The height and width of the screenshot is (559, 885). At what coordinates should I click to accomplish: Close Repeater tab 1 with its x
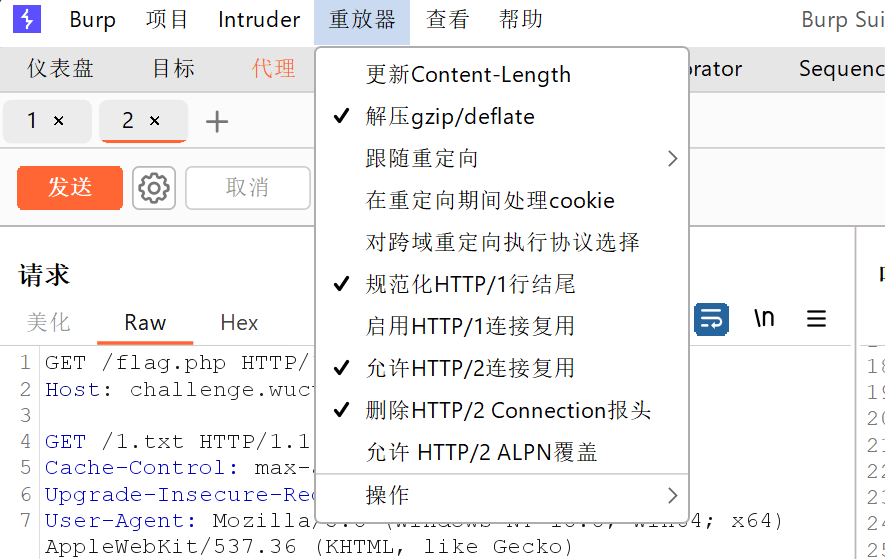click(x=59, y=121)
